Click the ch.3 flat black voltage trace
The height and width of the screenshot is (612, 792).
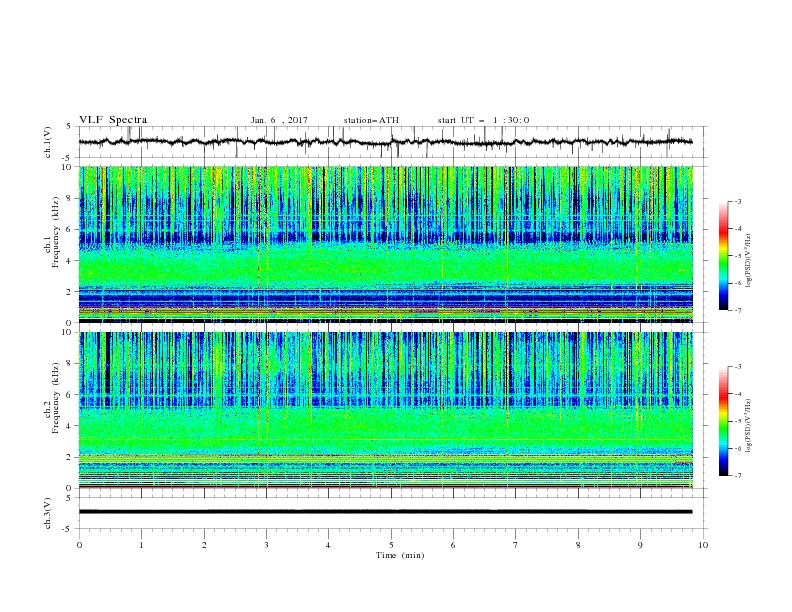[385, 512]
